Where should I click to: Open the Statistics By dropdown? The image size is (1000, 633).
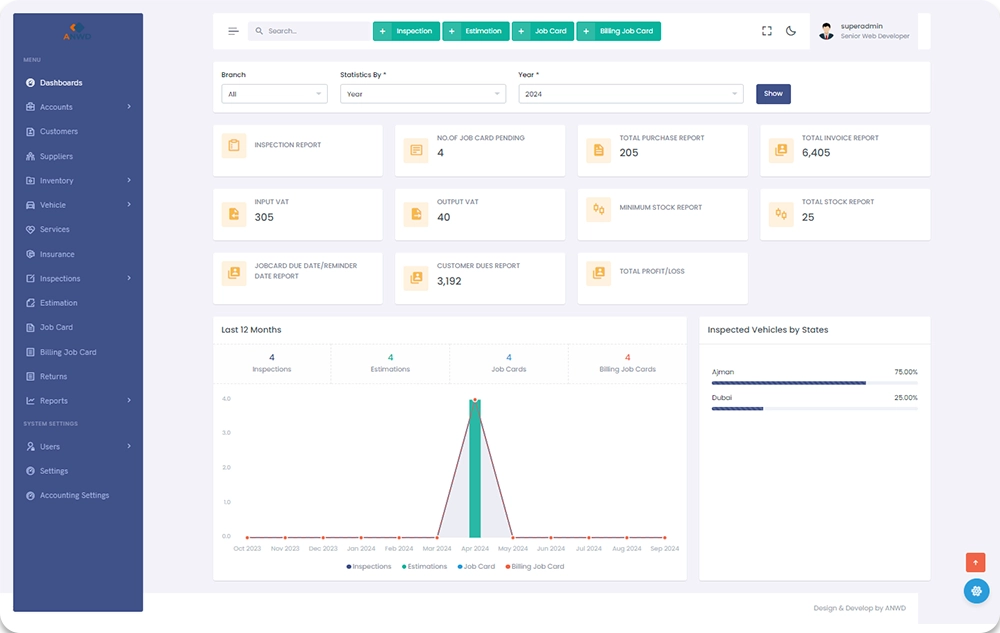coord(422,94)
